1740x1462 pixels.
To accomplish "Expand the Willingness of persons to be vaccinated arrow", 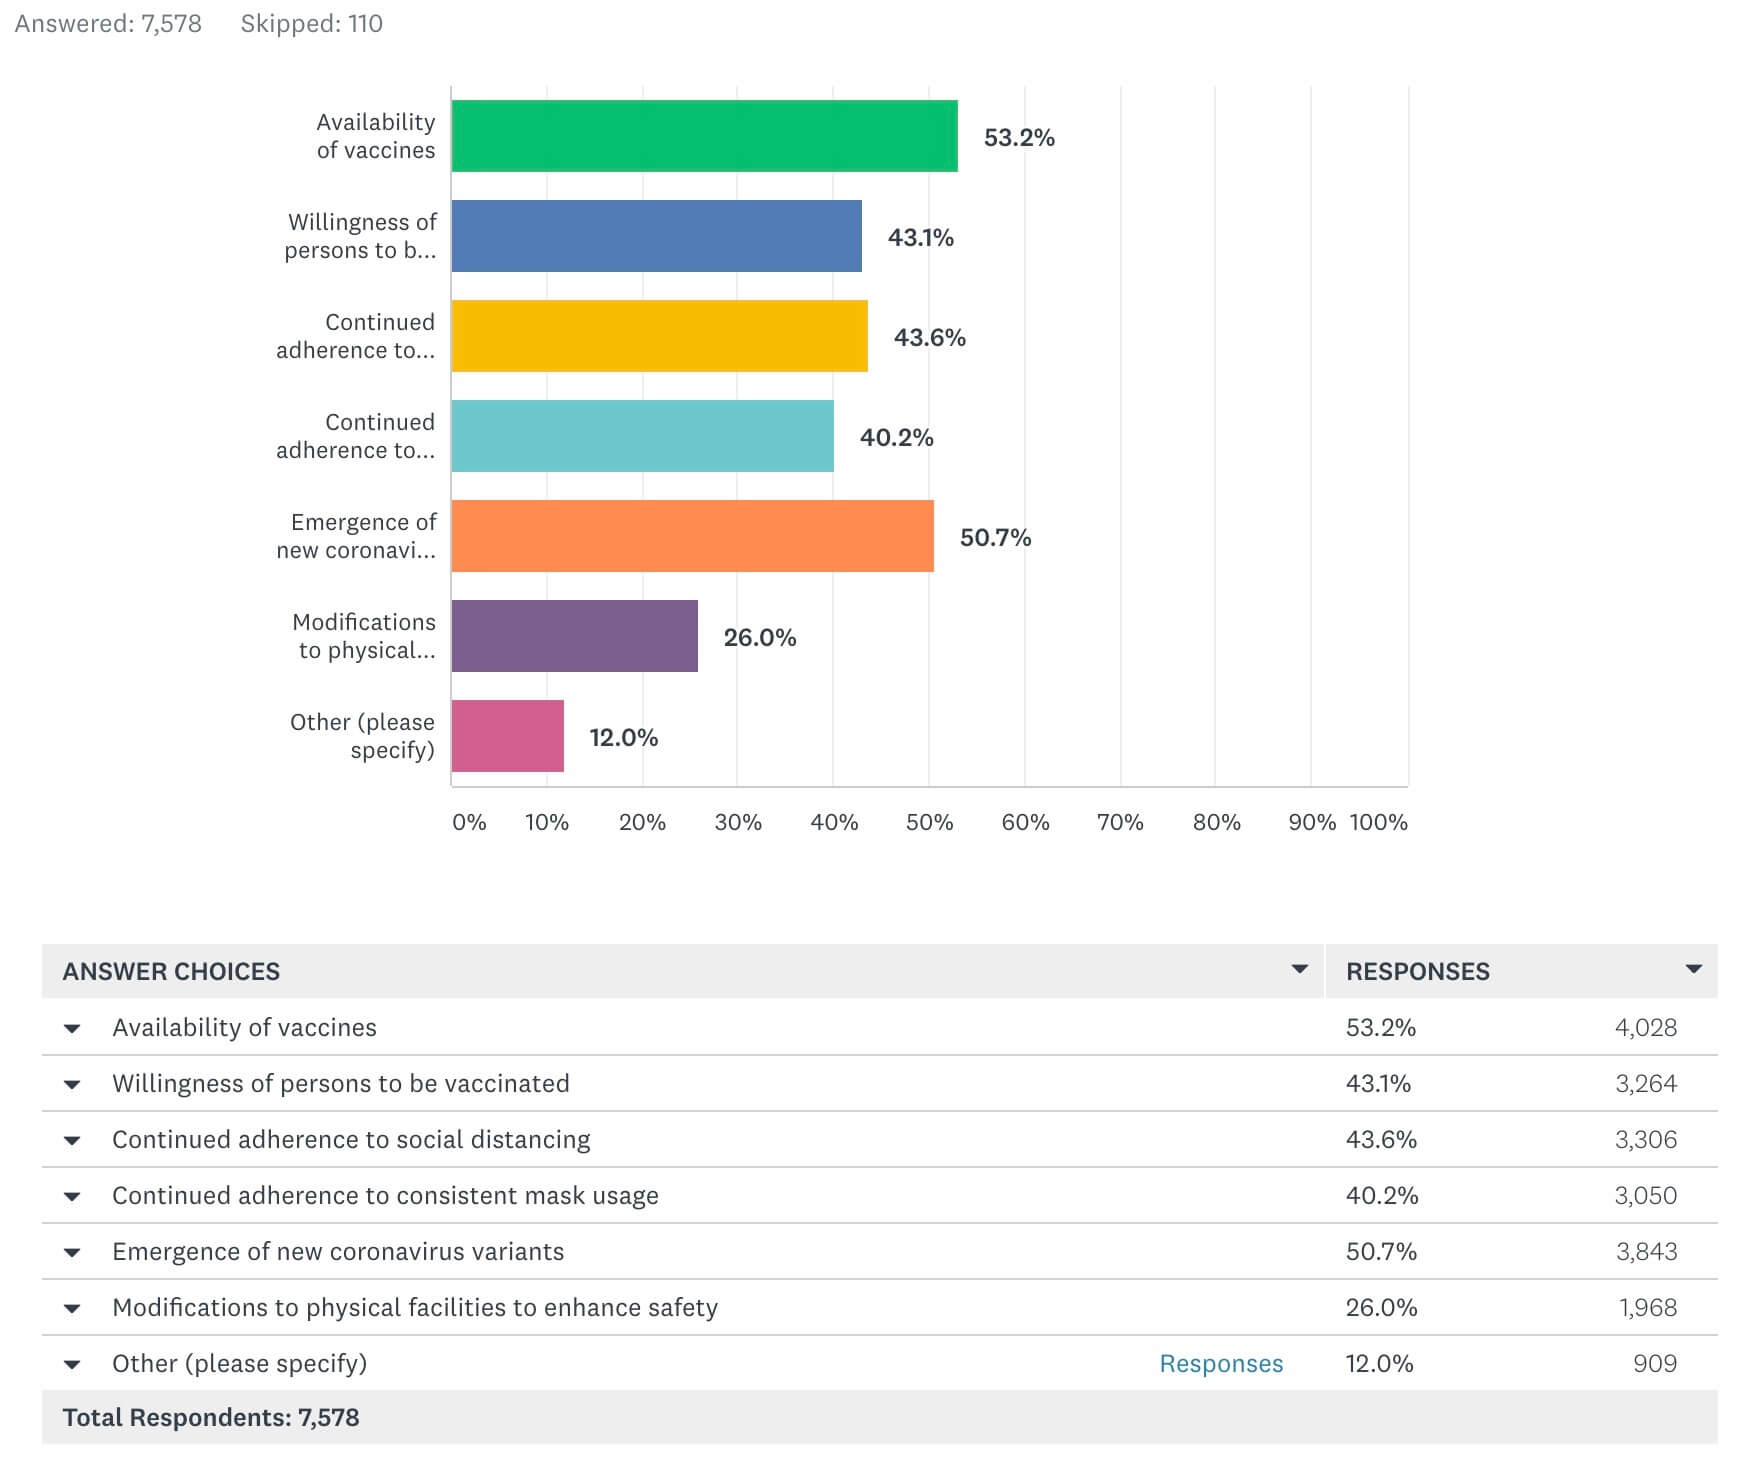I will (x=72, y=1085).
